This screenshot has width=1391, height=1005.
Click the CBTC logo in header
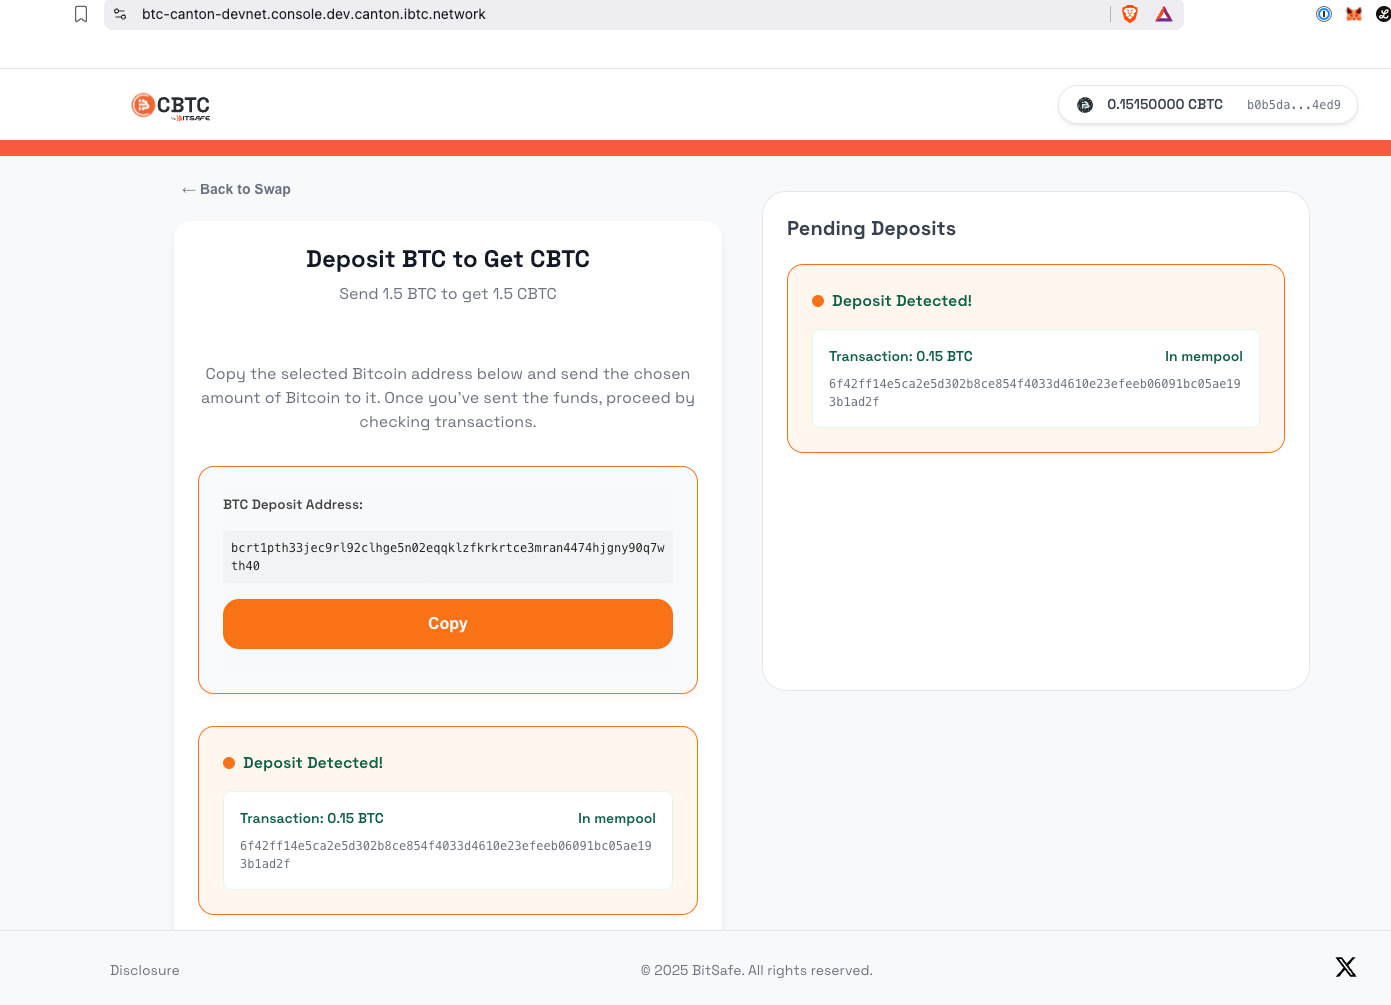click(171, 105)
